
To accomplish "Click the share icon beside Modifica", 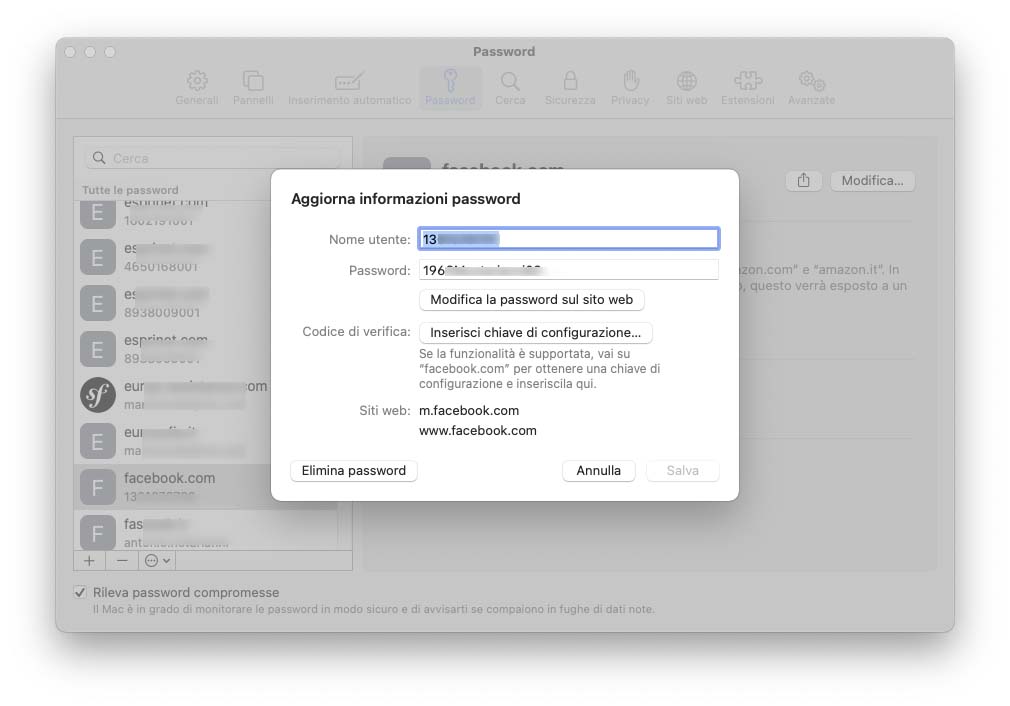I will [x=803, y=180].
